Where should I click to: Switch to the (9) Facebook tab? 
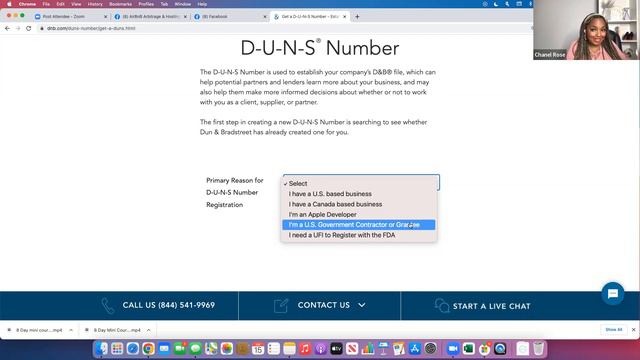click(x=230, y=17)
